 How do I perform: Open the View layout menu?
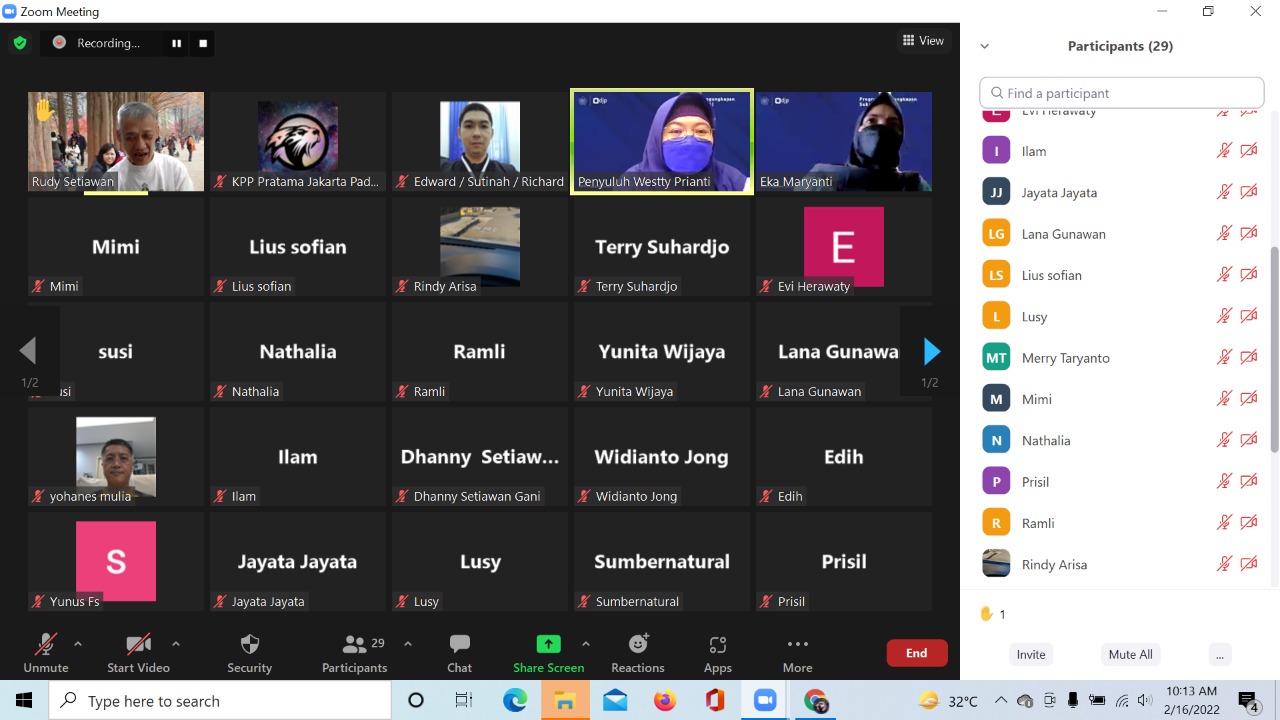tap(923, 41)
